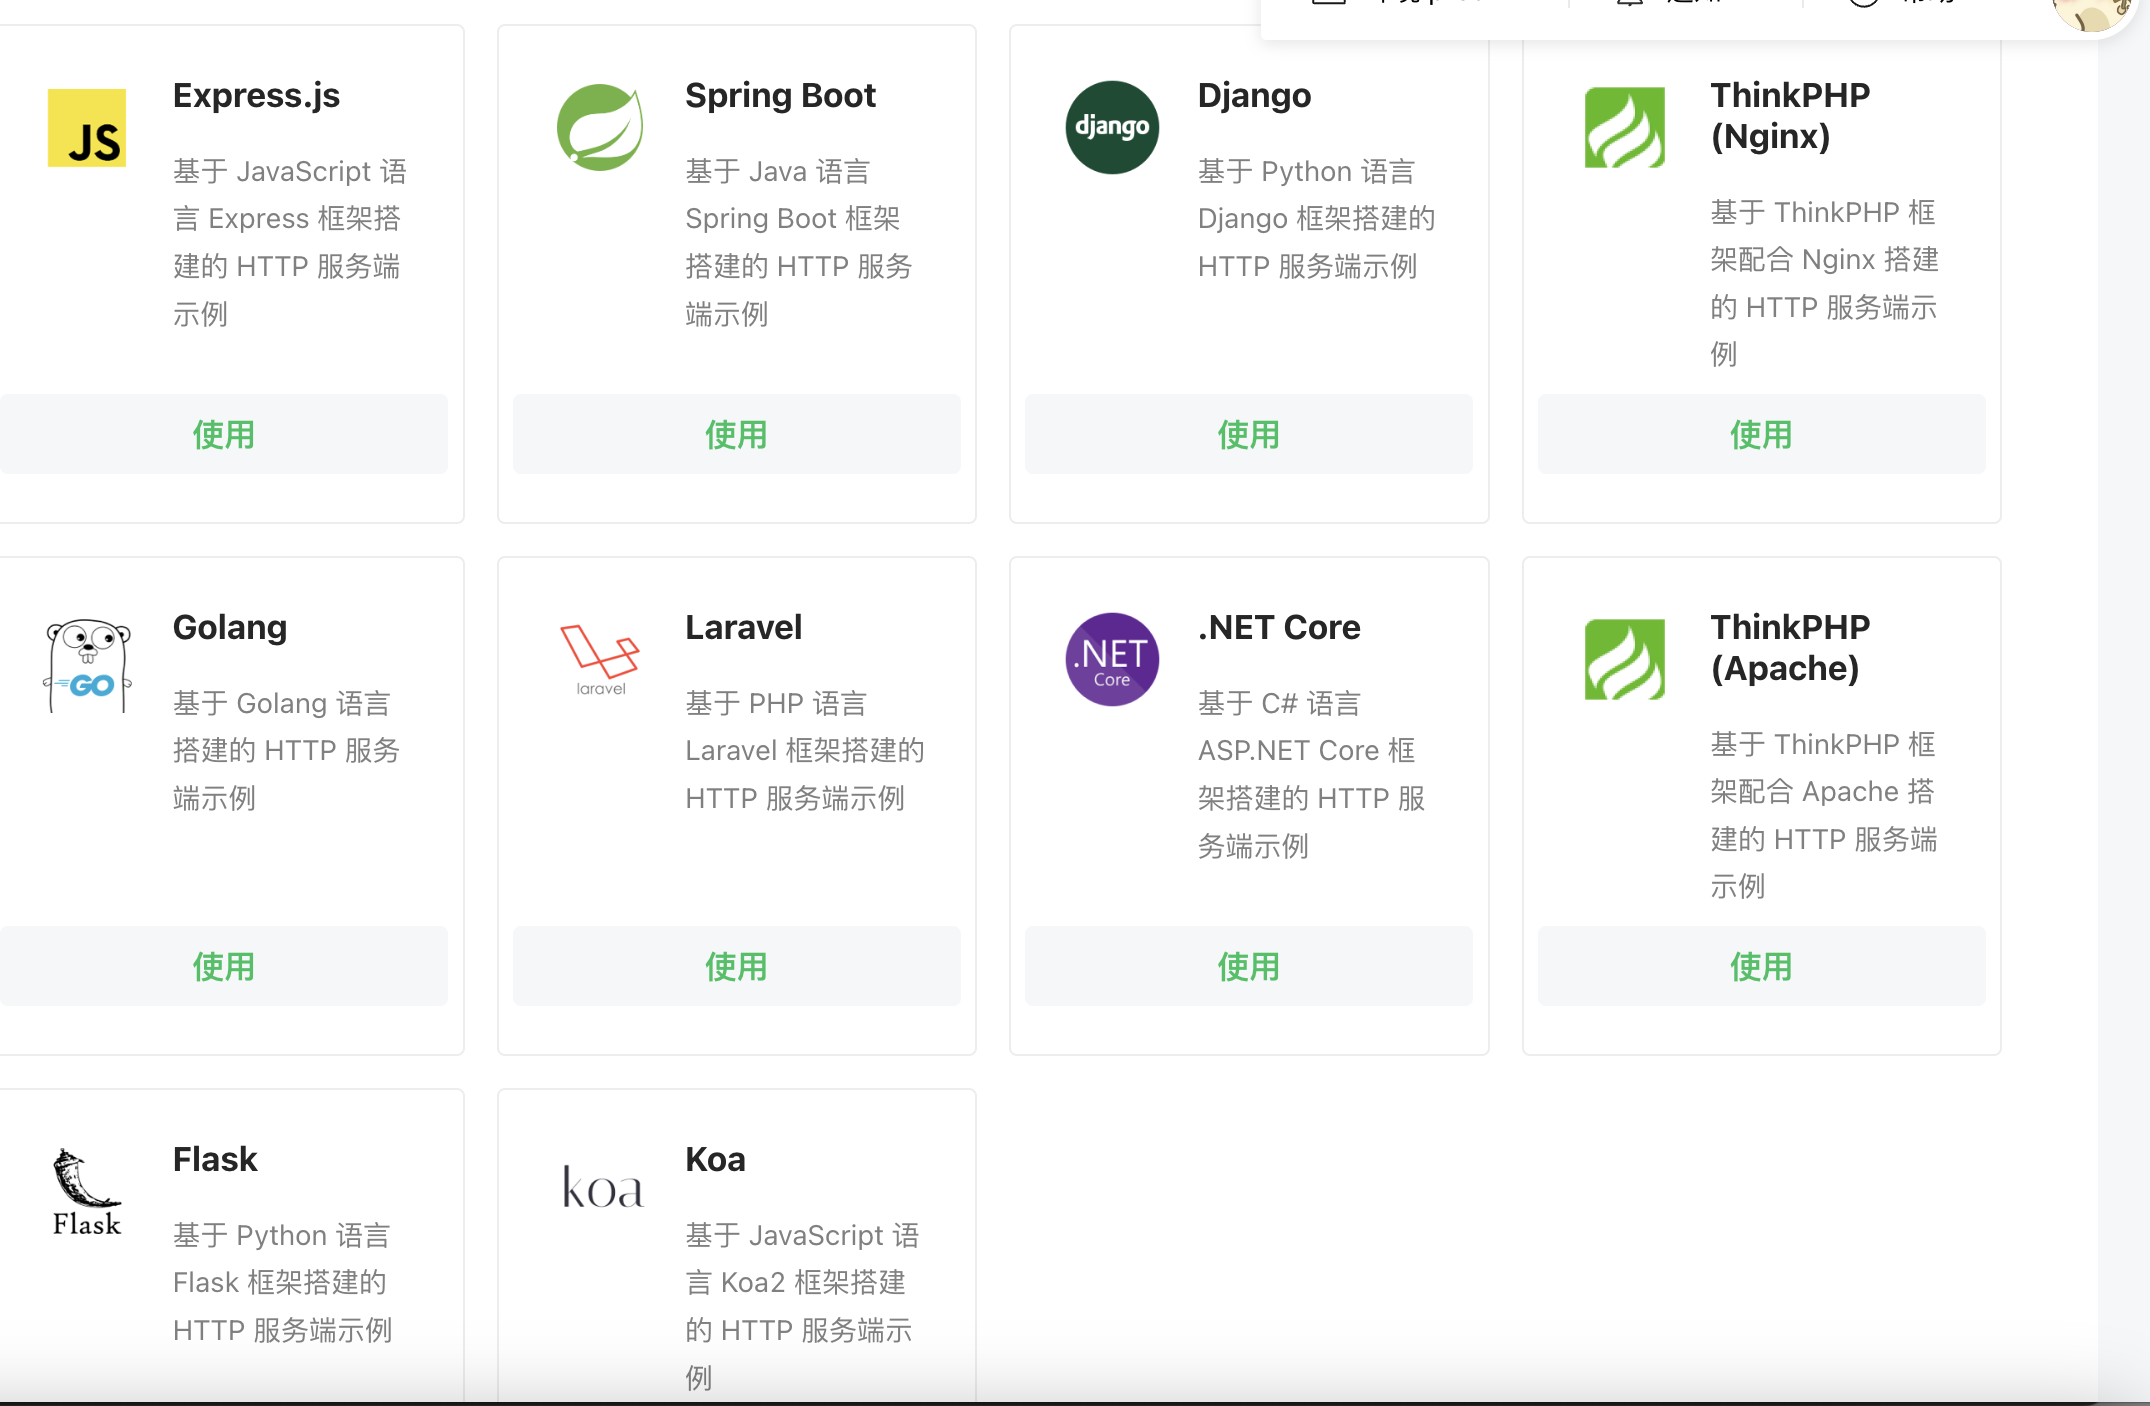
Task: Use the ThinkPHP (Apache) template
Action: click(1762, 966)
